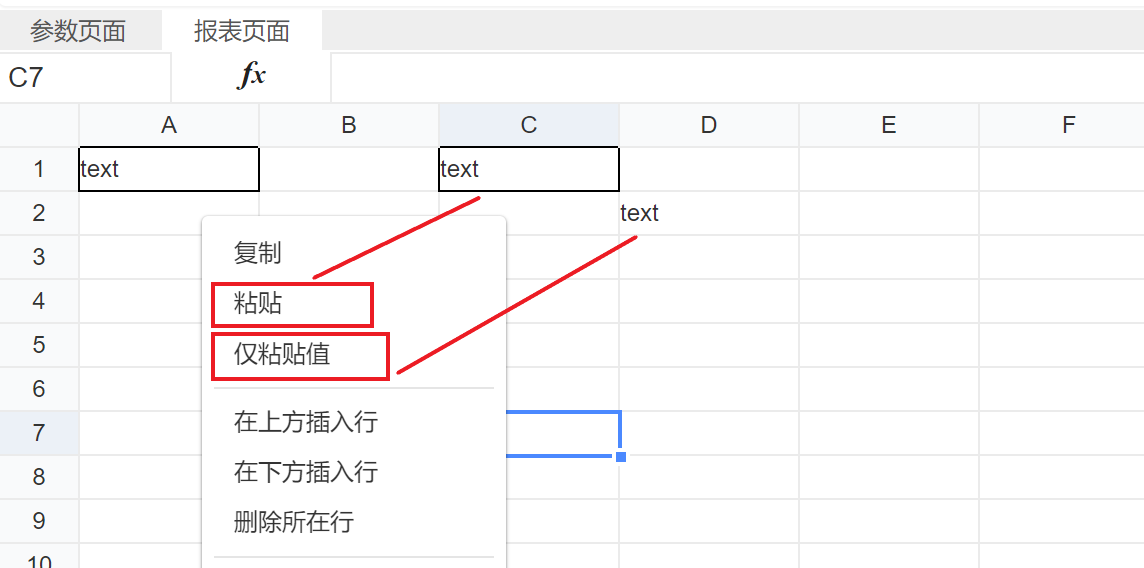Choose 粘贴 from the context menu
1144x568 pixels.
coord(258,304)
